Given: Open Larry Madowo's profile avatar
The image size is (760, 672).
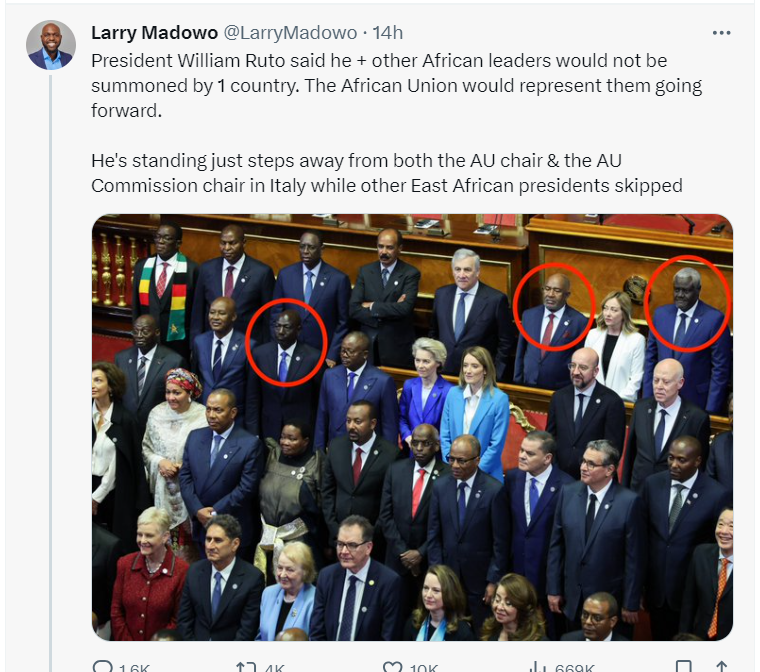Looking at the screenshot, I should (51, 45).
